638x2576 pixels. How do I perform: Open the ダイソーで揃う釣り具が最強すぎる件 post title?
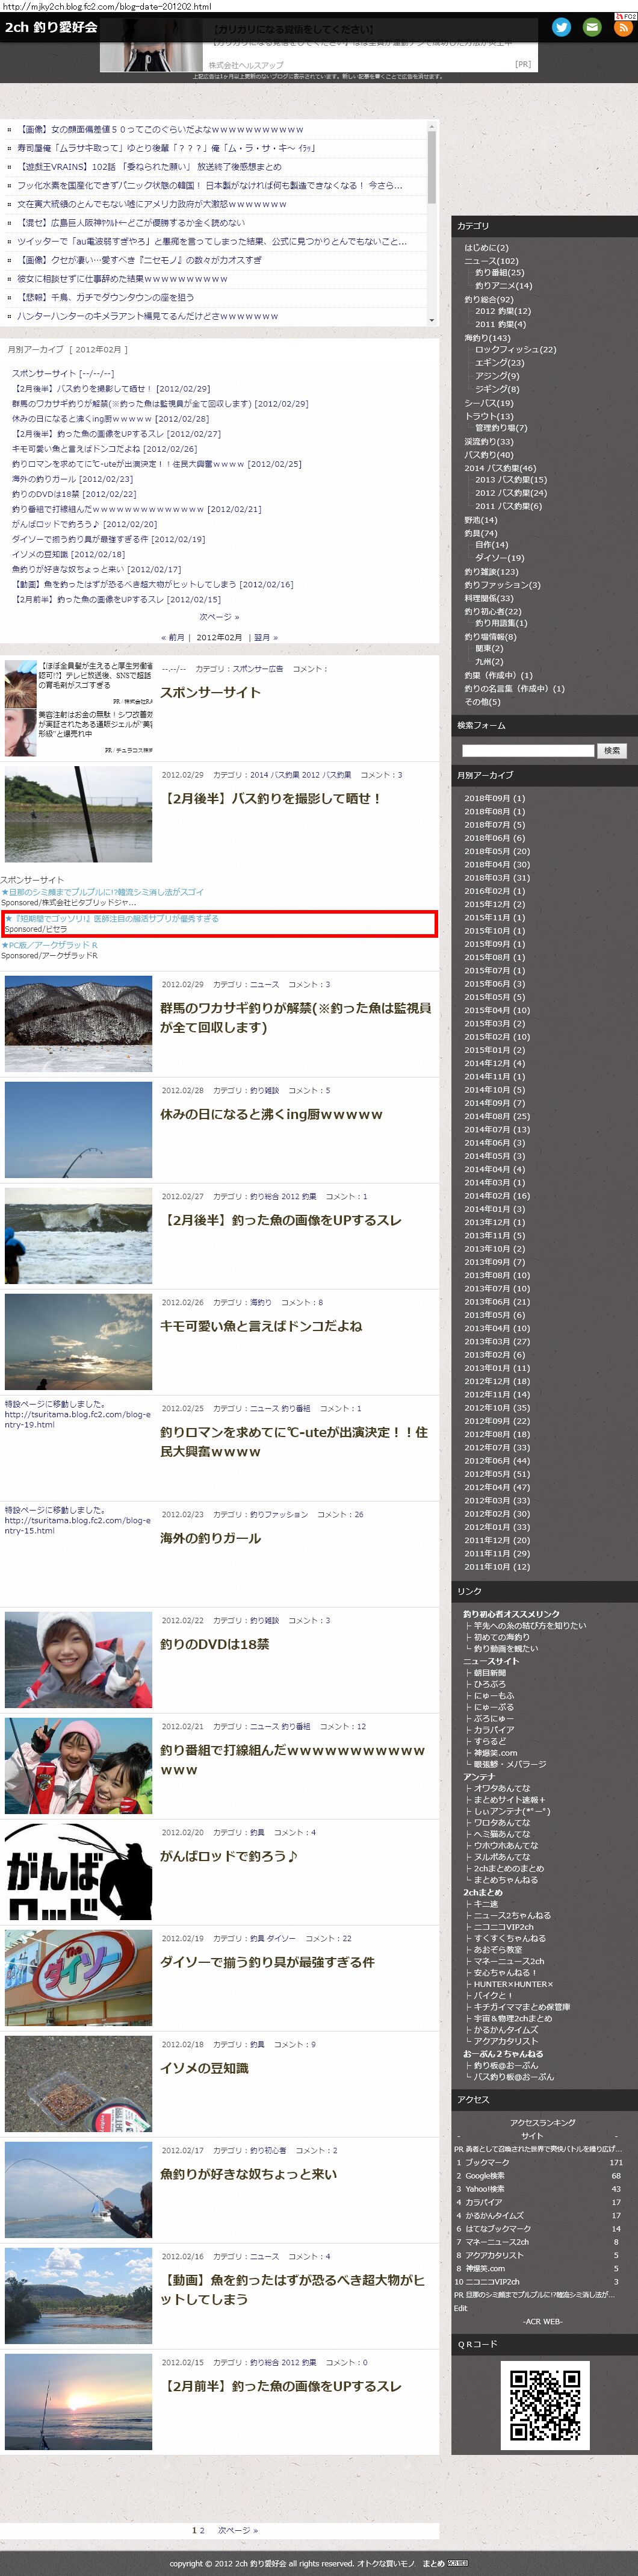[267, 1962]
